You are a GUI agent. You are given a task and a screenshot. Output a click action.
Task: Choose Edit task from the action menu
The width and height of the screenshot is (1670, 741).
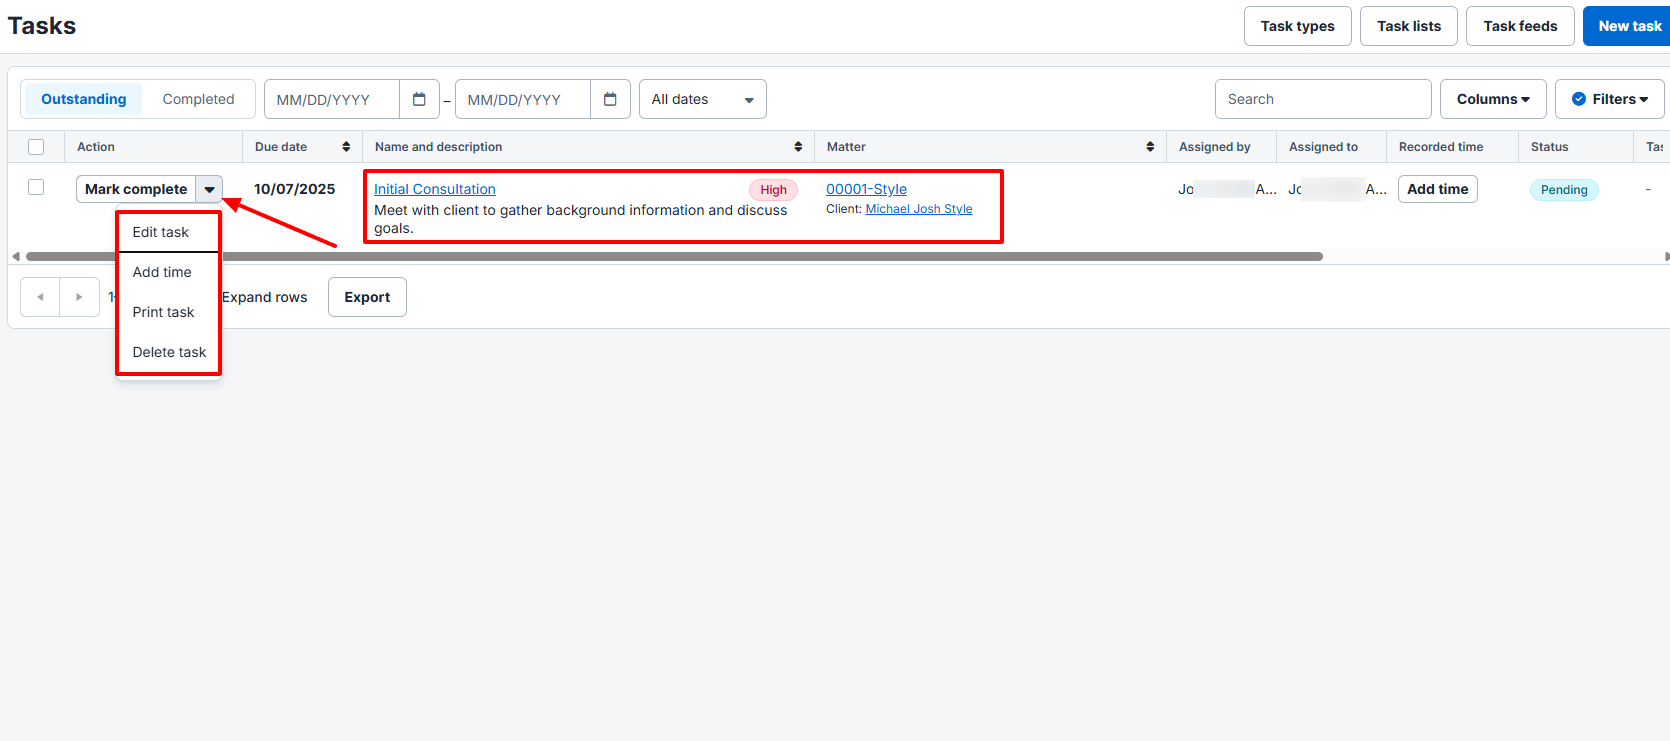click(161, 232)
